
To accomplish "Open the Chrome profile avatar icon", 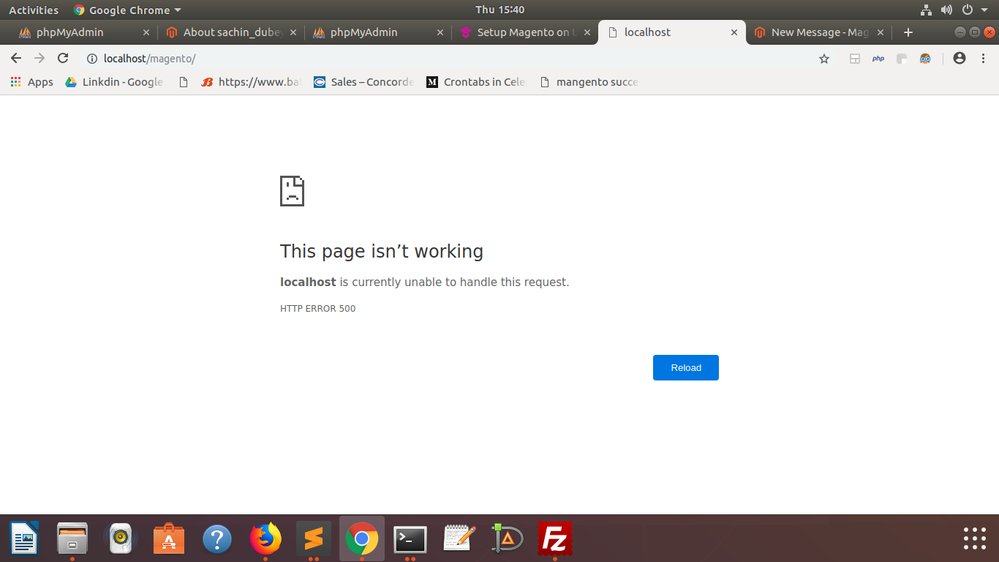I will coord(959,59).
